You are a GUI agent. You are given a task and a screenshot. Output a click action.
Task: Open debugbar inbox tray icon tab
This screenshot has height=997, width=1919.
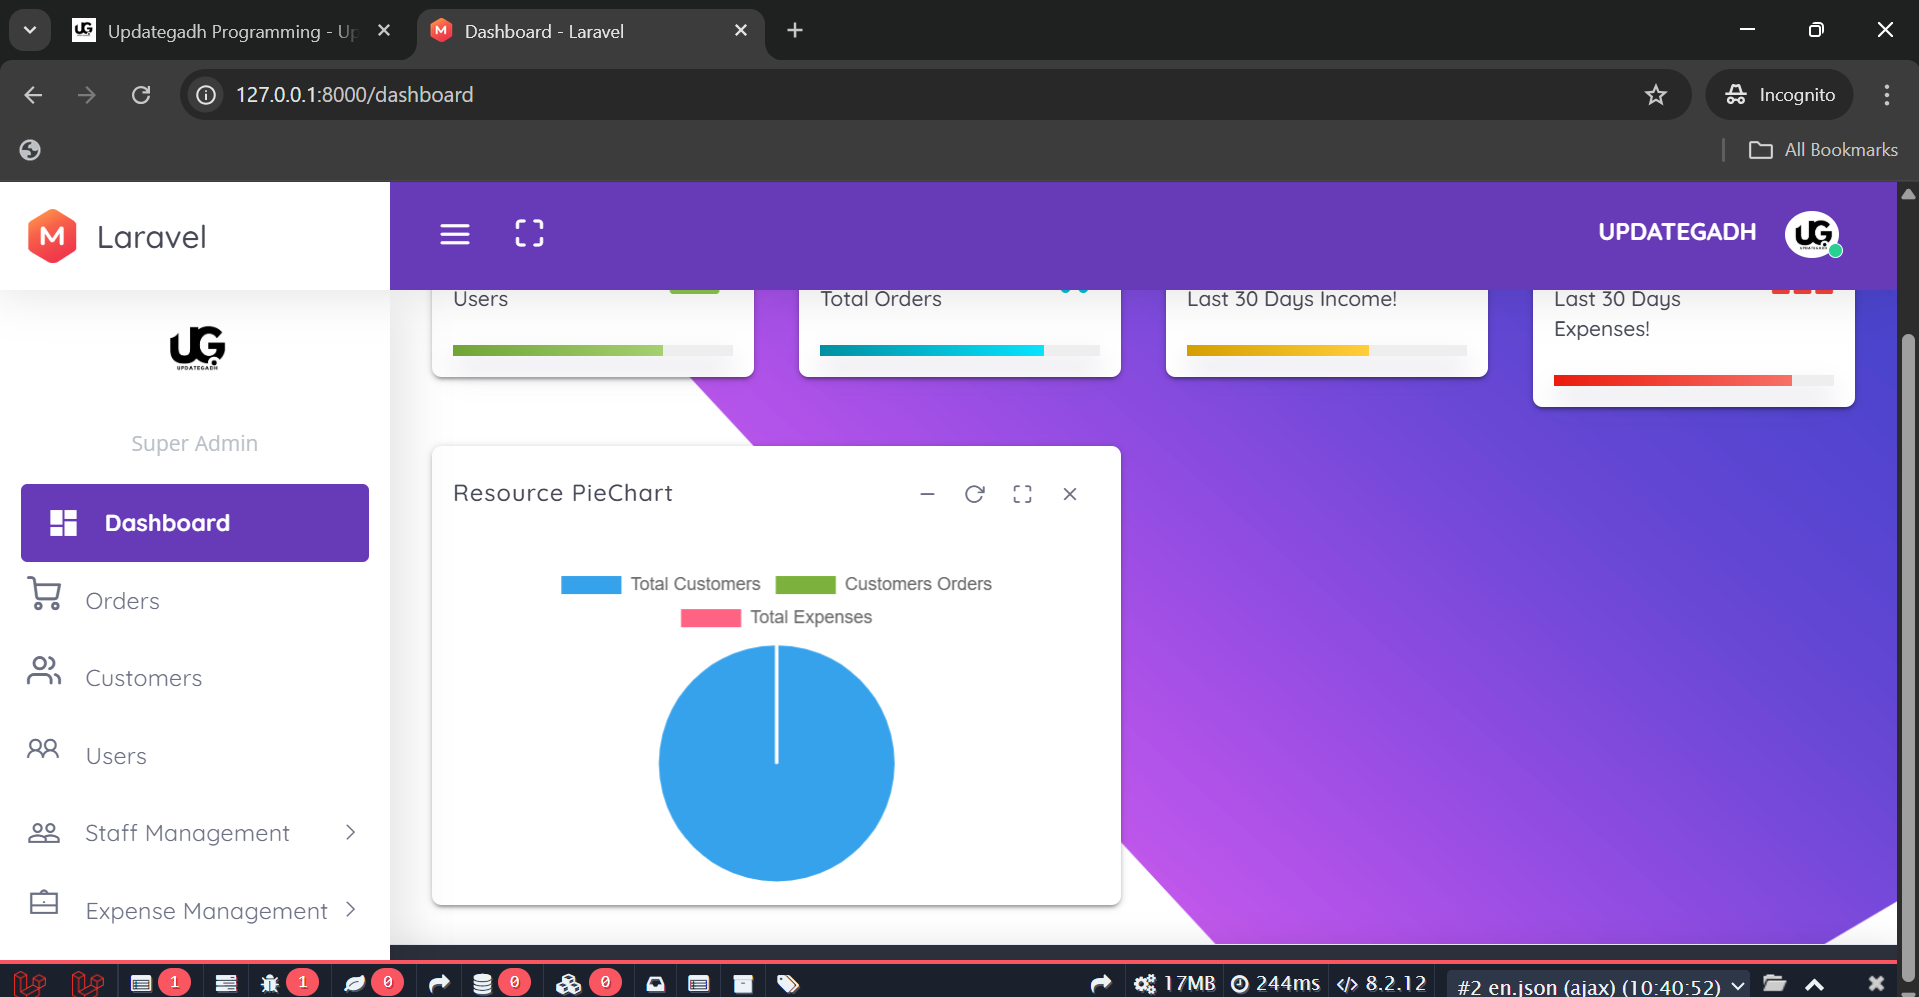pos(656,984)
